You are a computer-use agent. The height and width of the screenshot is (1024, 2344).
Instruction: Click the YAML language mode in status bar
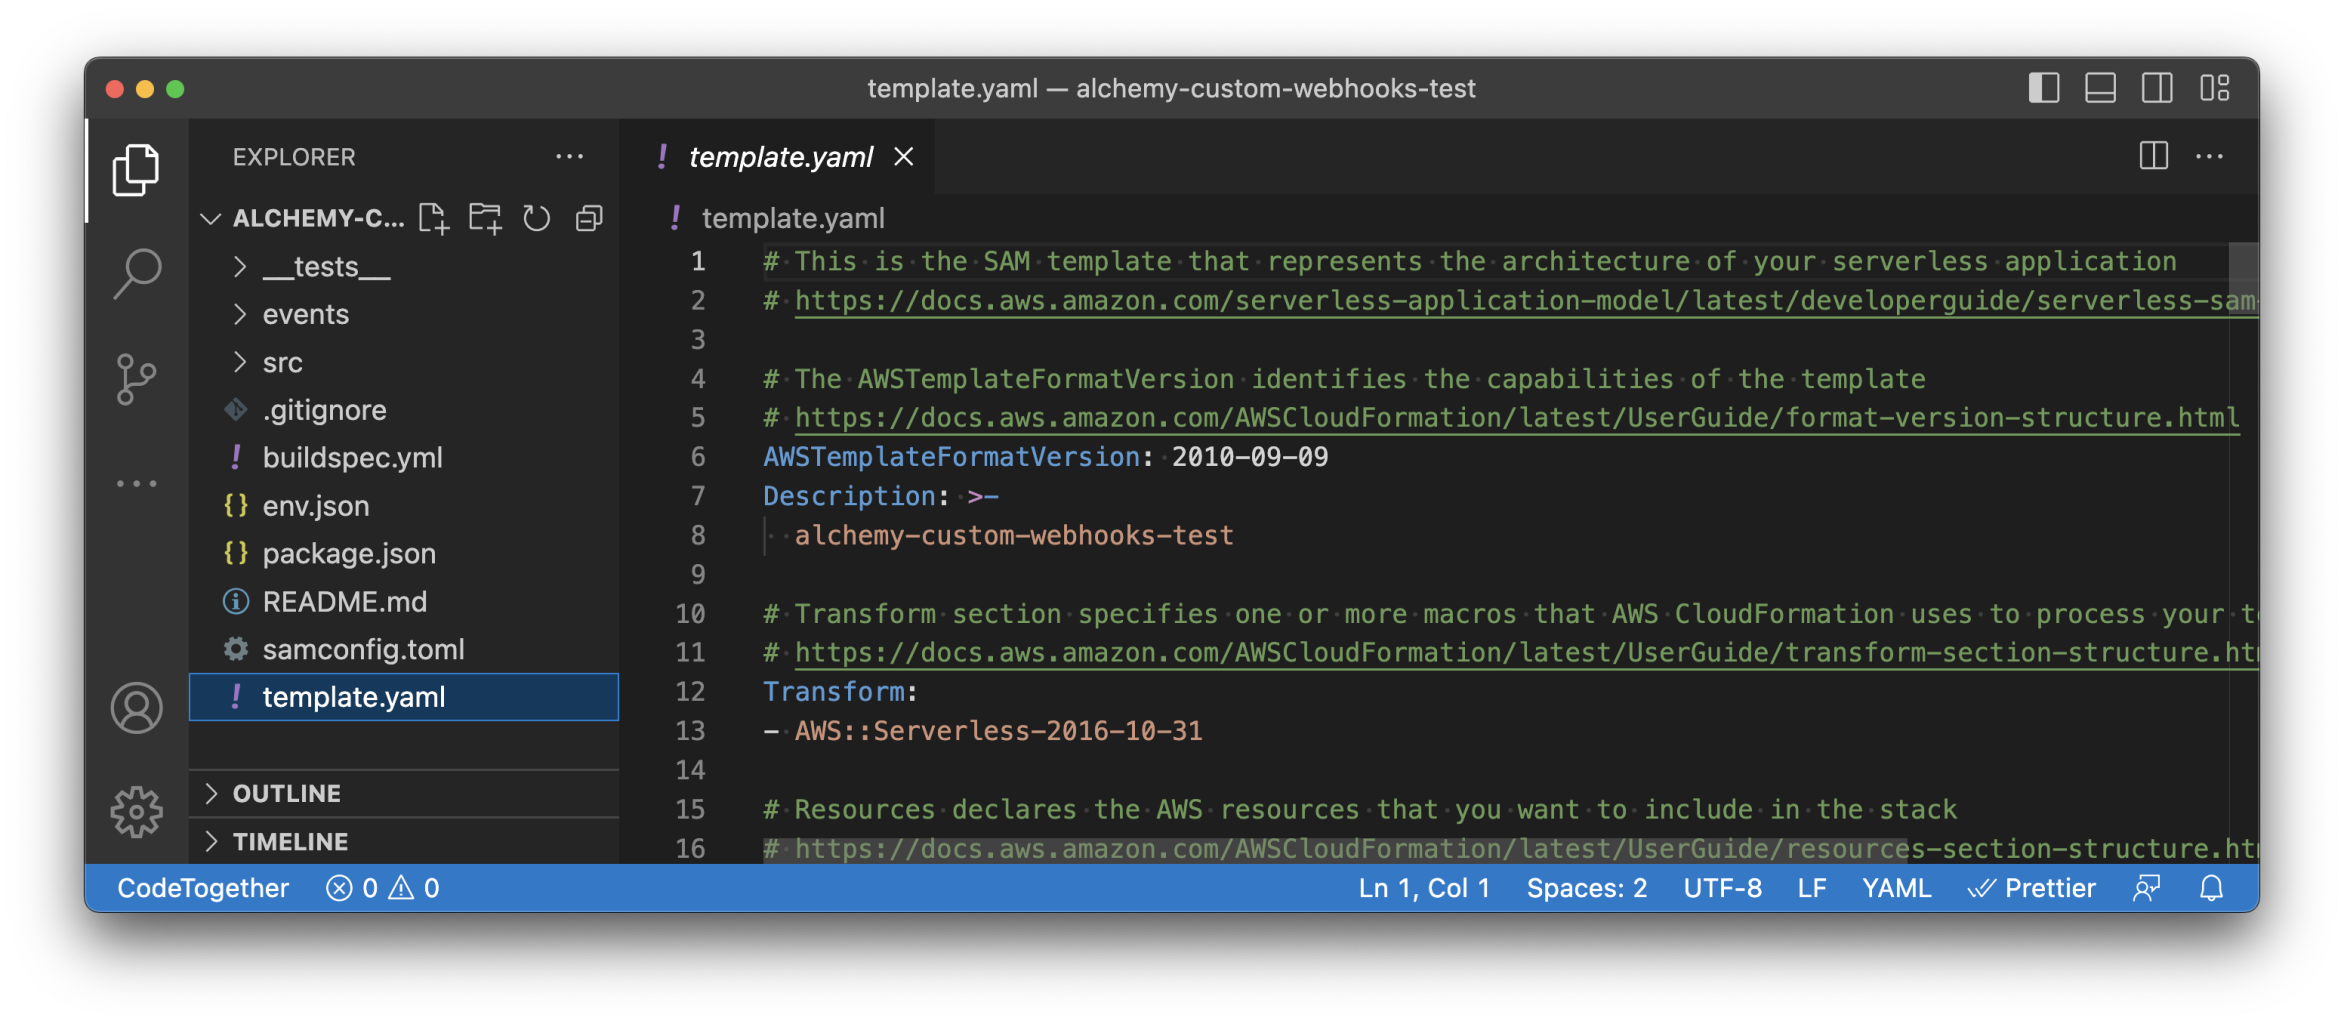coord(1896,888)
